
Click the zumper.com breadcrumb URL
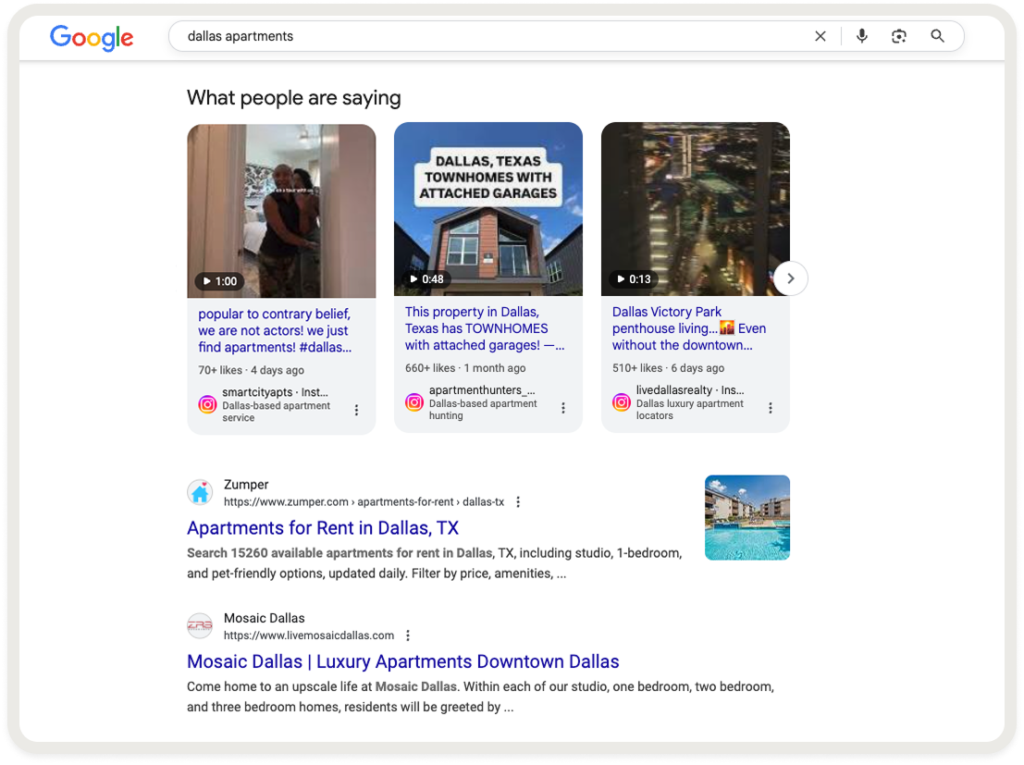coord(364,502)
